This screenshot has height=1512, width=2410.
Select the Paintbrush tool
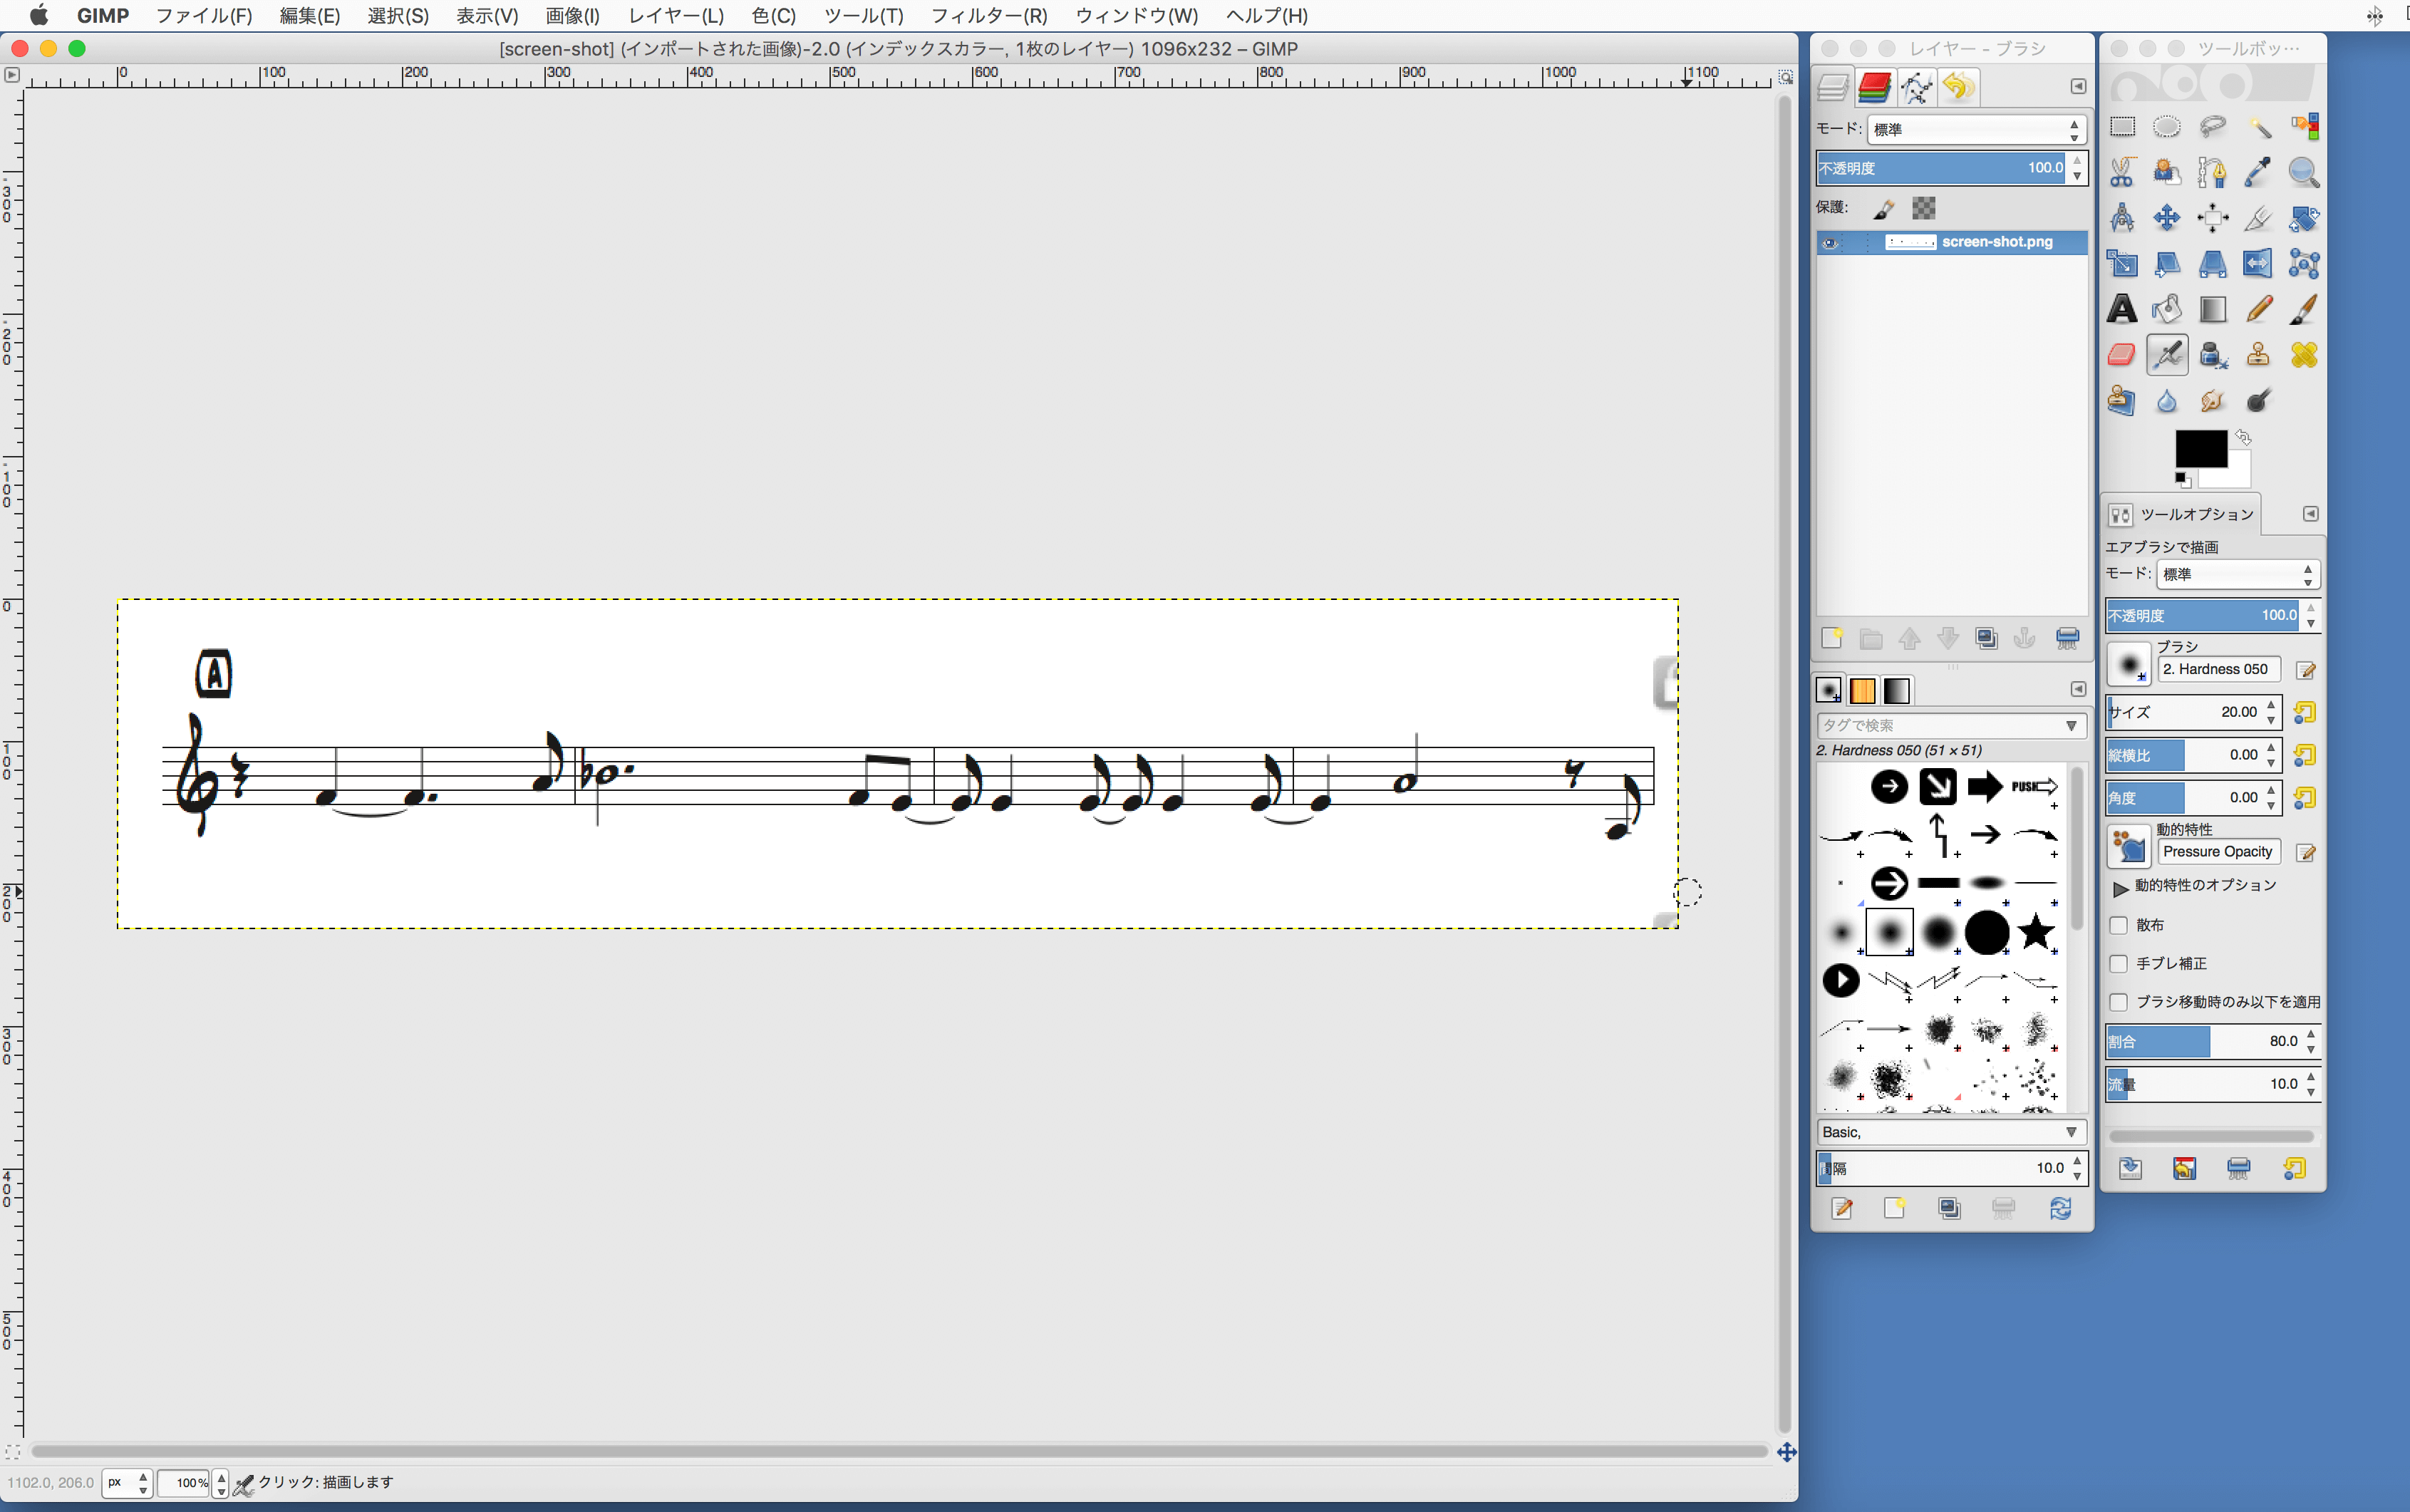pyautogui.click(x=2304, y=309)
